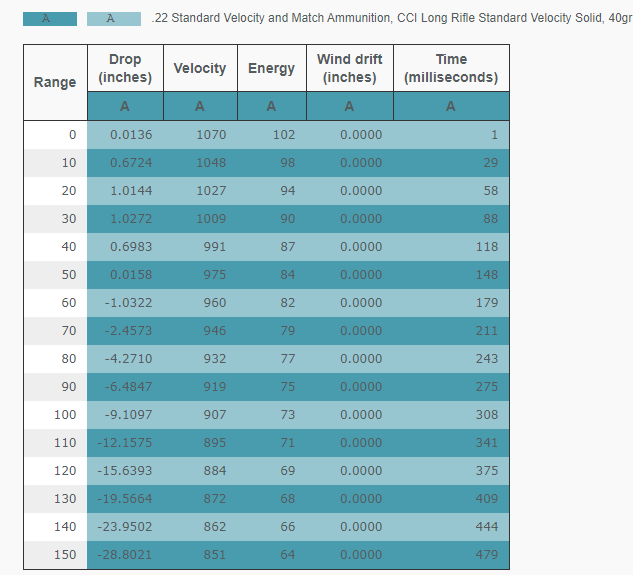Image resolution: width=633 pixels, height=575 pixels.
Task: Click velocity value 1070 at range 0
Action: point(212,135)
